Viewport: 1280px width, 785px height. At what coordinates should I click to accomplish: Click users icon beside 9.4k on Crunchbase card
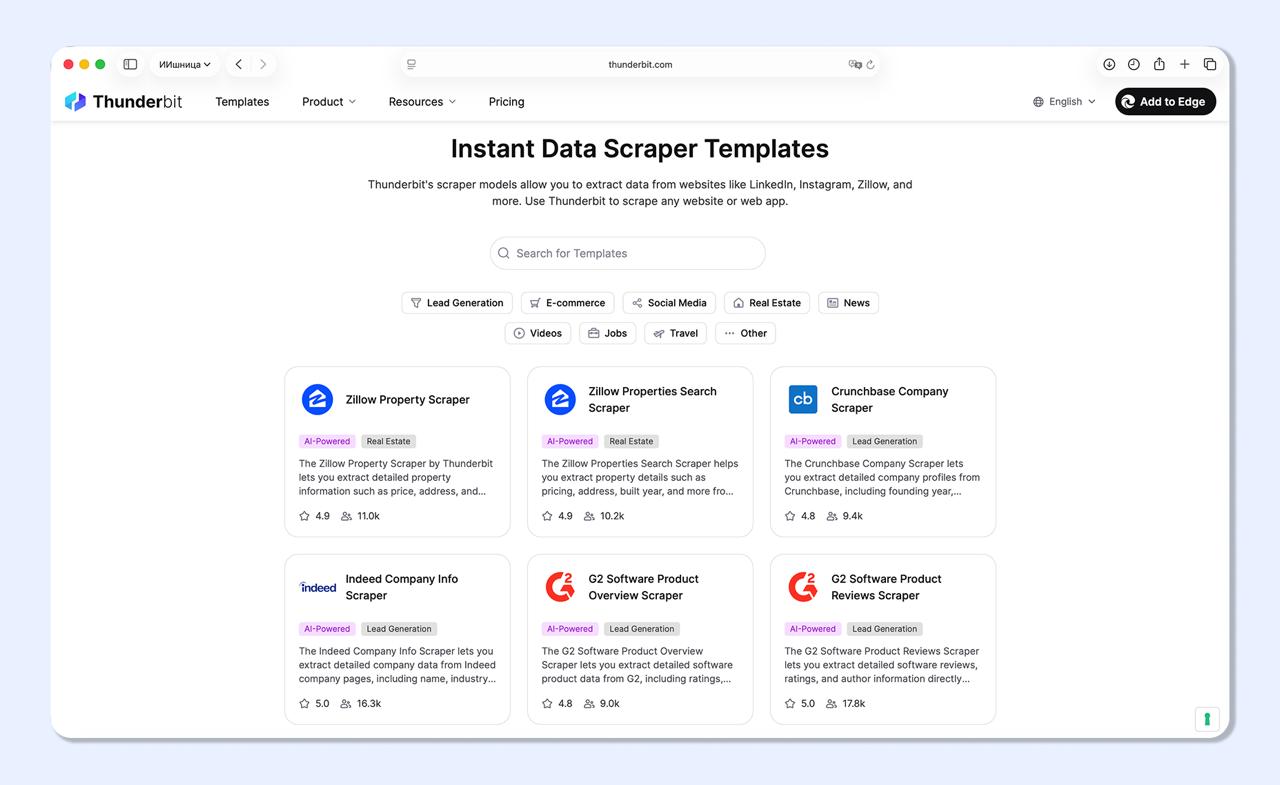tap(832, 516)
